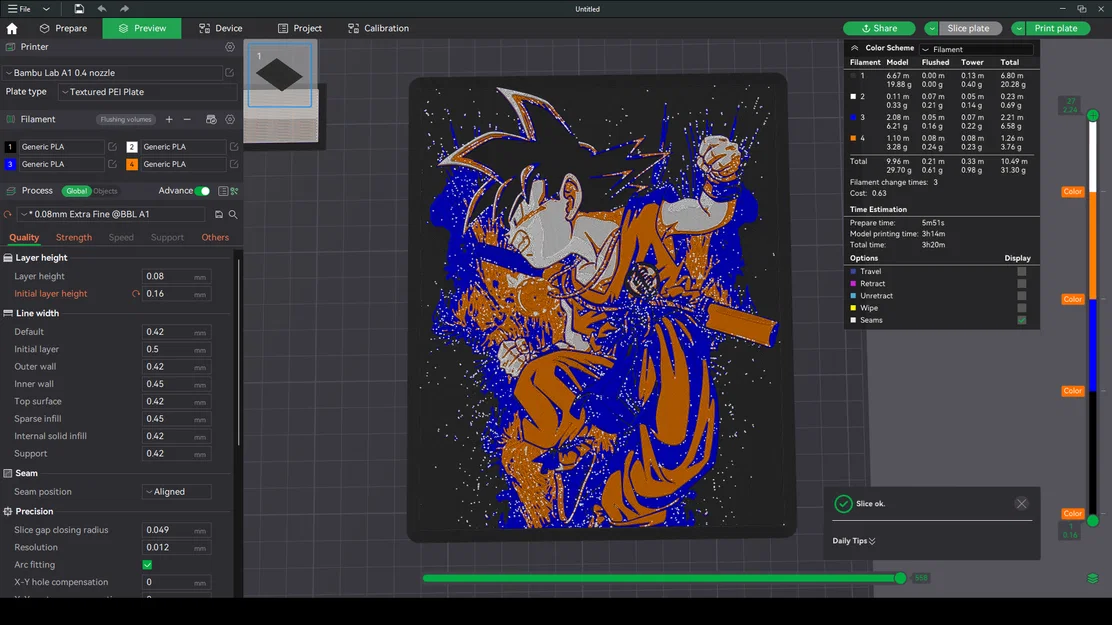The image size is (1112, 625).
Task: Toggle Global process mode
Action: (x=76, y=191)
